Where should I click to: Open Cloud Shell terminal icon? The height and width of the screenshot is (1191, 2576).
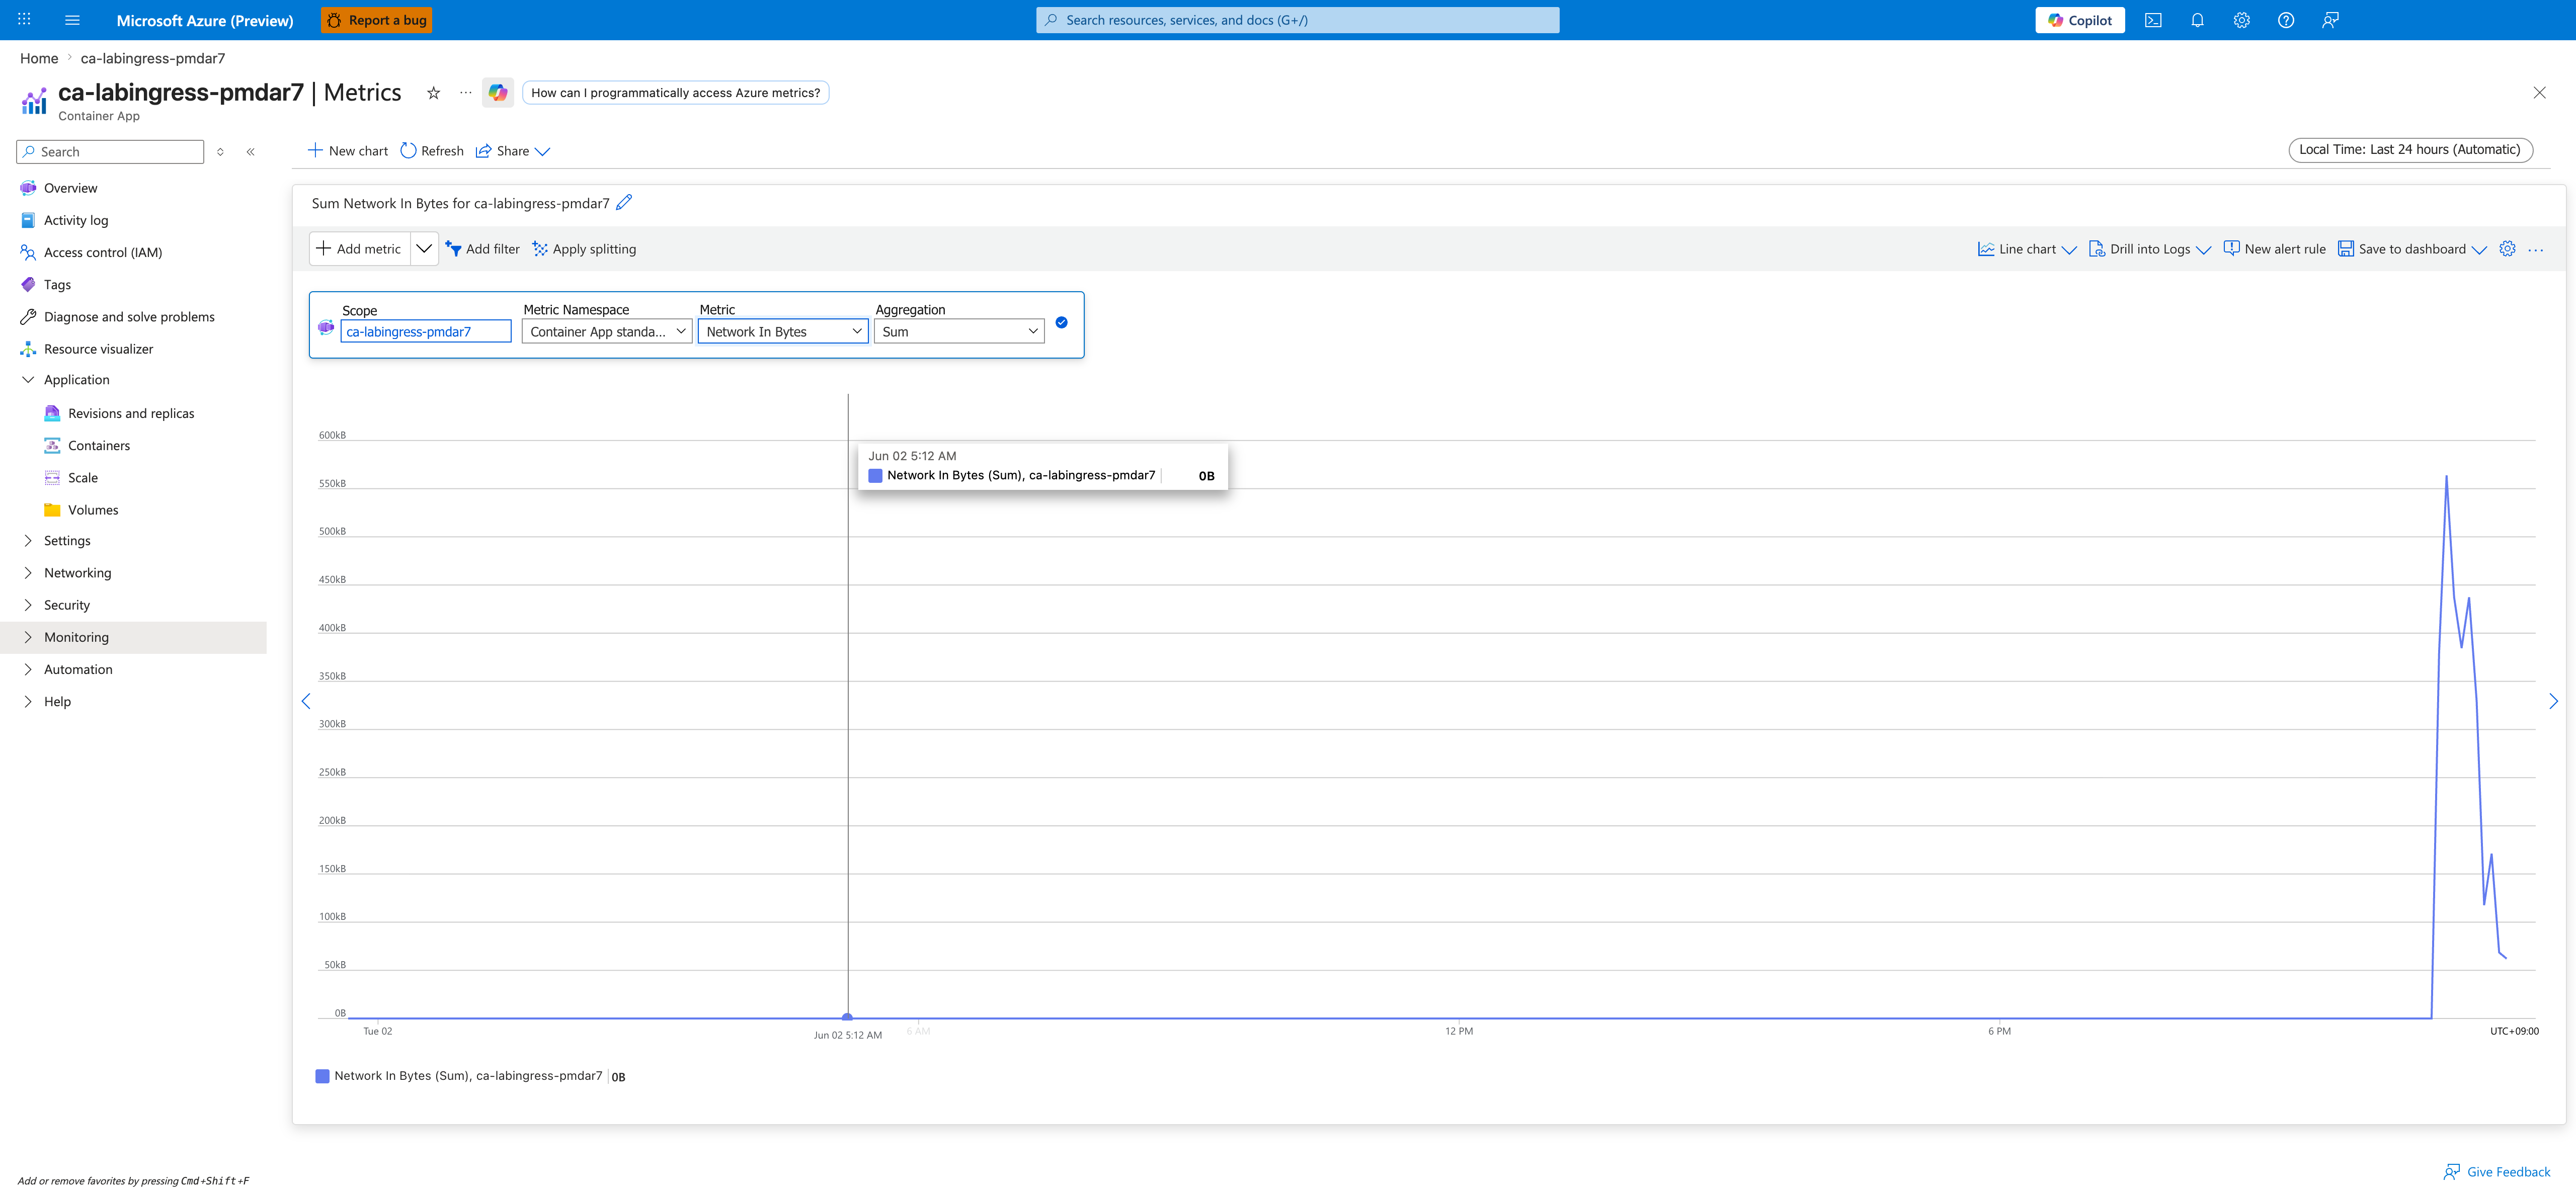tap(2153, 20)
